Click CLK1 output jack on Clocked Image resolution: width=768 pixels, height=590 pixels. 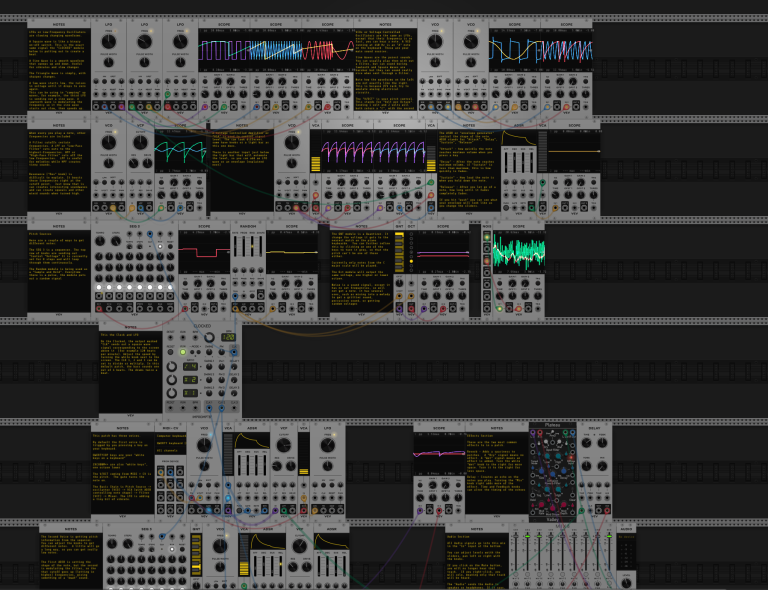(x=209, y=408)
